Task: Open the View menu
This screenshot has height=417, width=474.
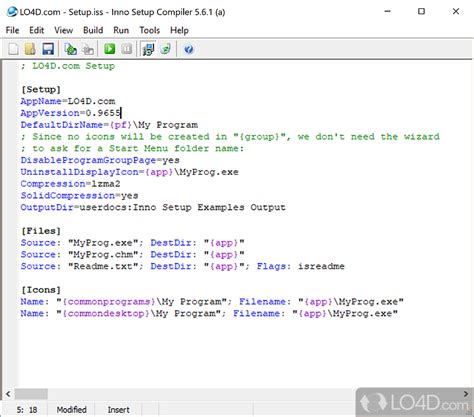Action: (63, 30)
